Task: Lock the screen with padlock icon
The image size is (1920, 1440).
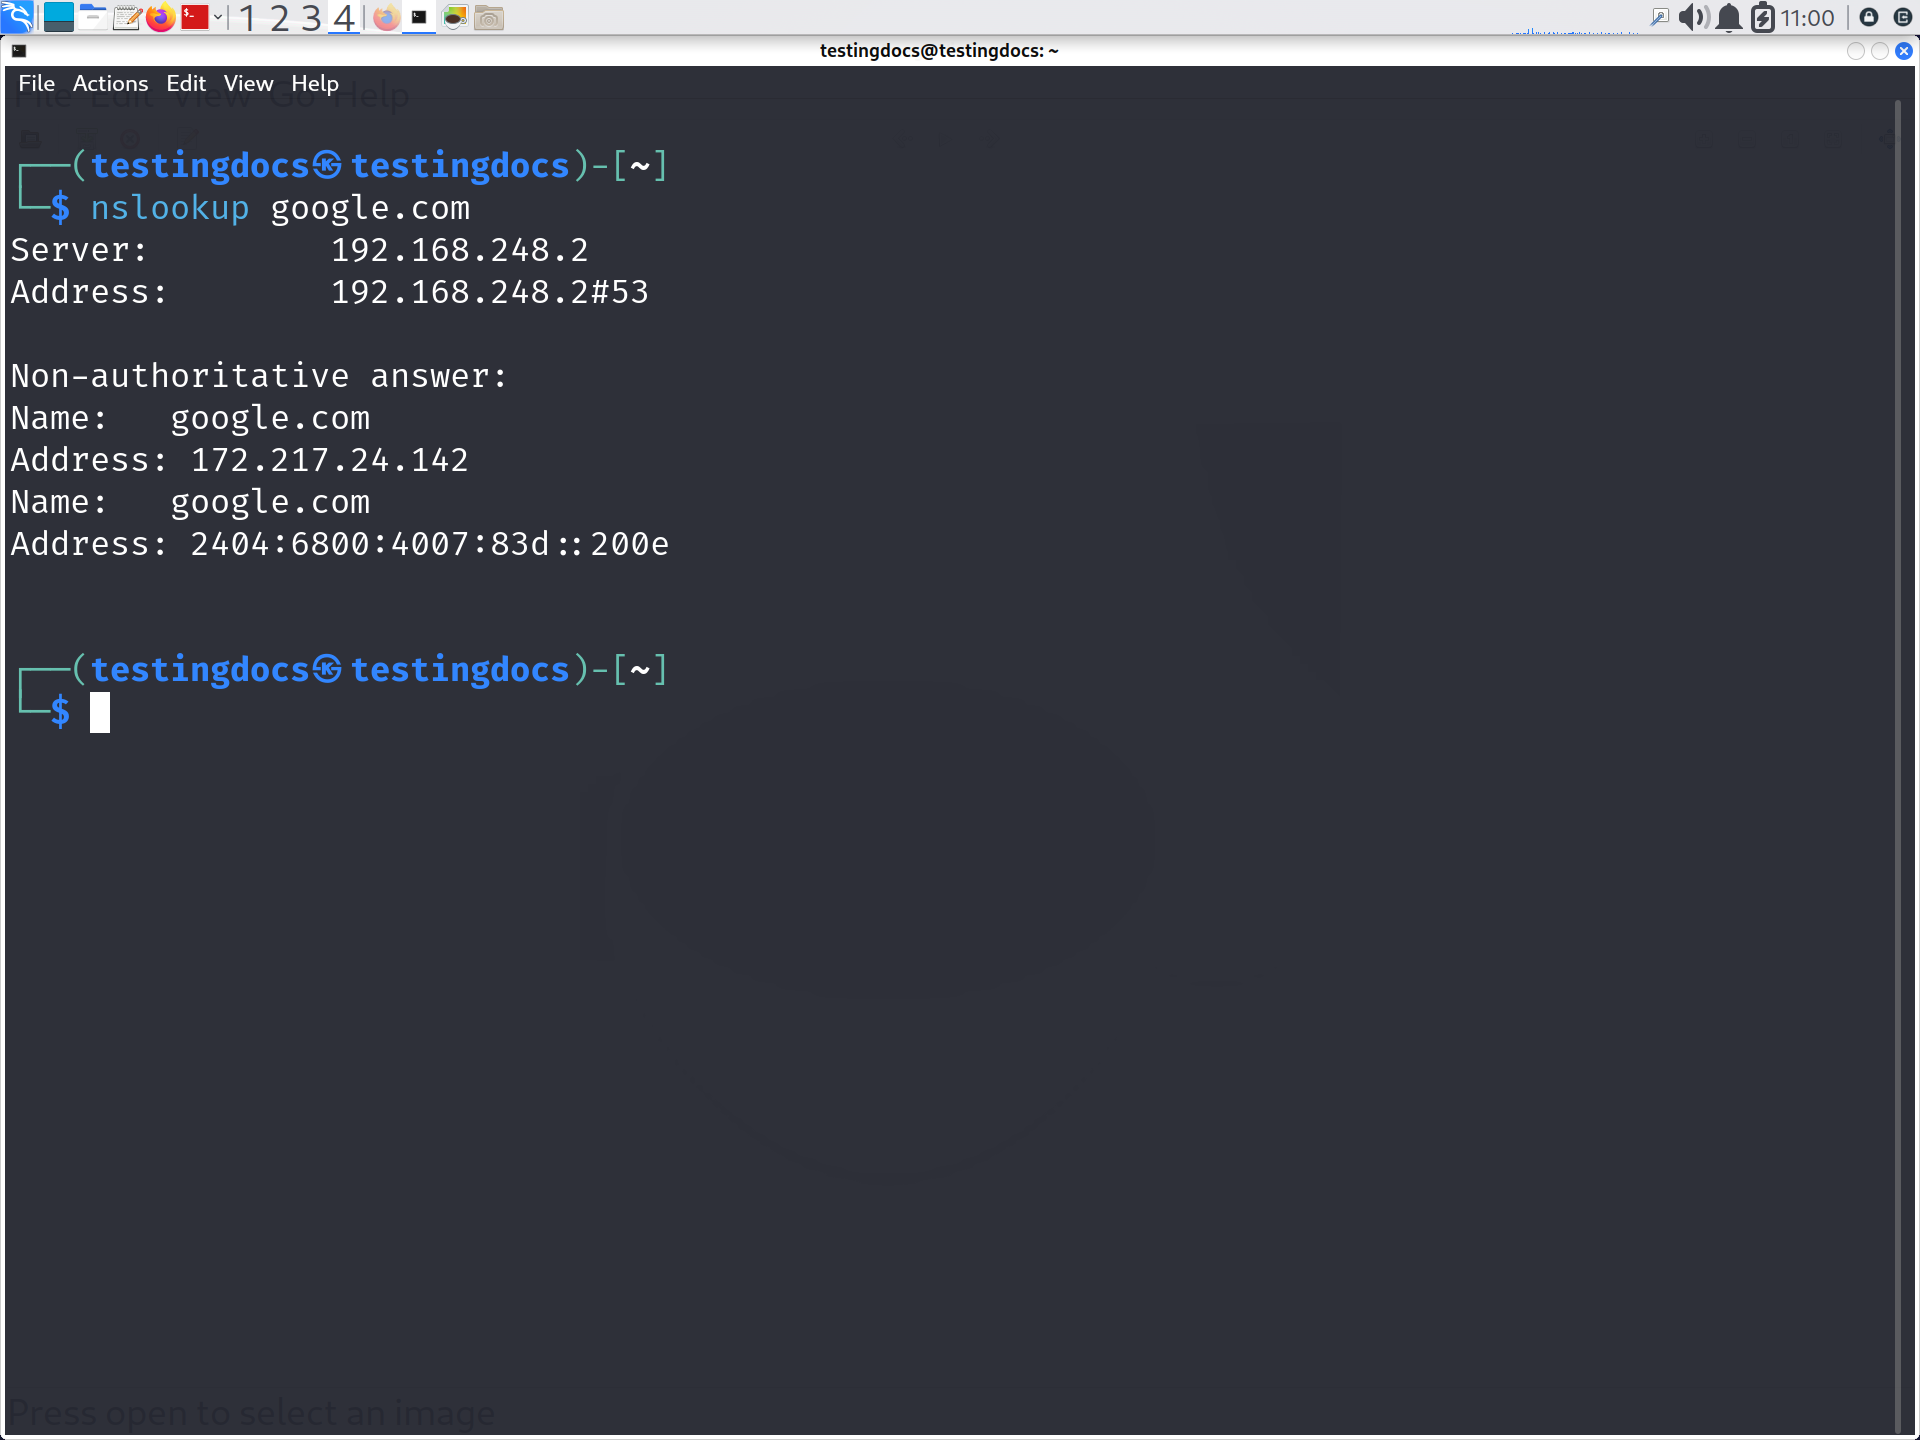Action: point(1869,17)
